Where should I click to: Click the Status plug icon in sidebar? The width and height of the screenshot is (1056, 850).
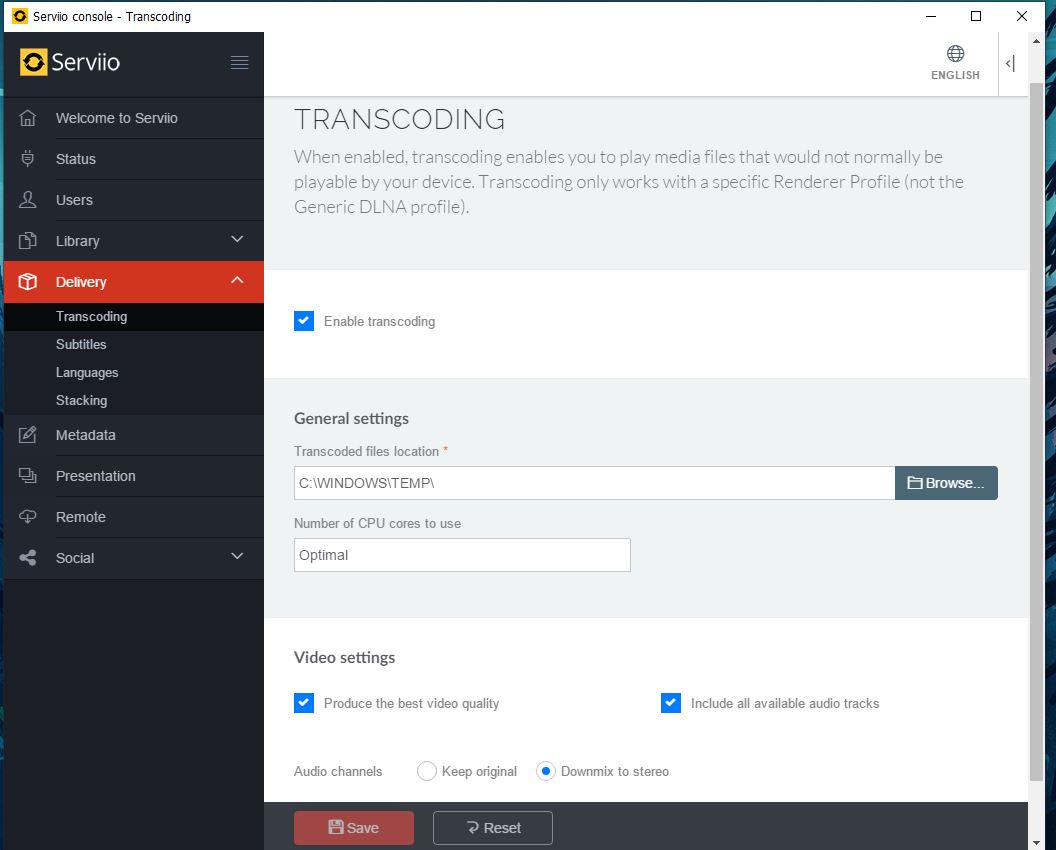[28, 159]
